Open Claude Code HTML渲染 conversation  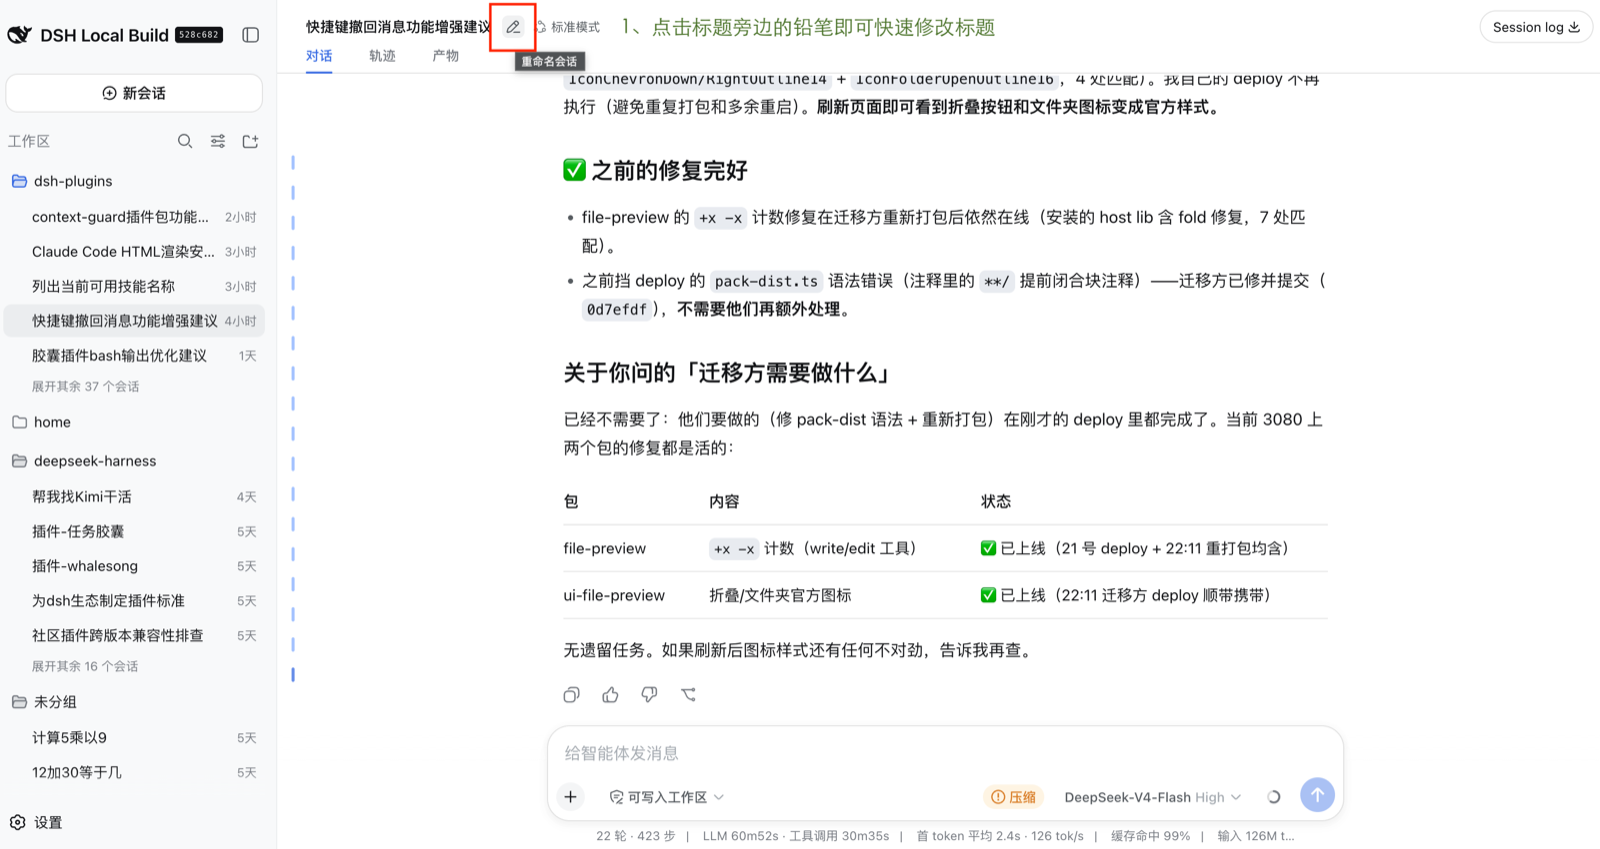[x=134, y=252]
